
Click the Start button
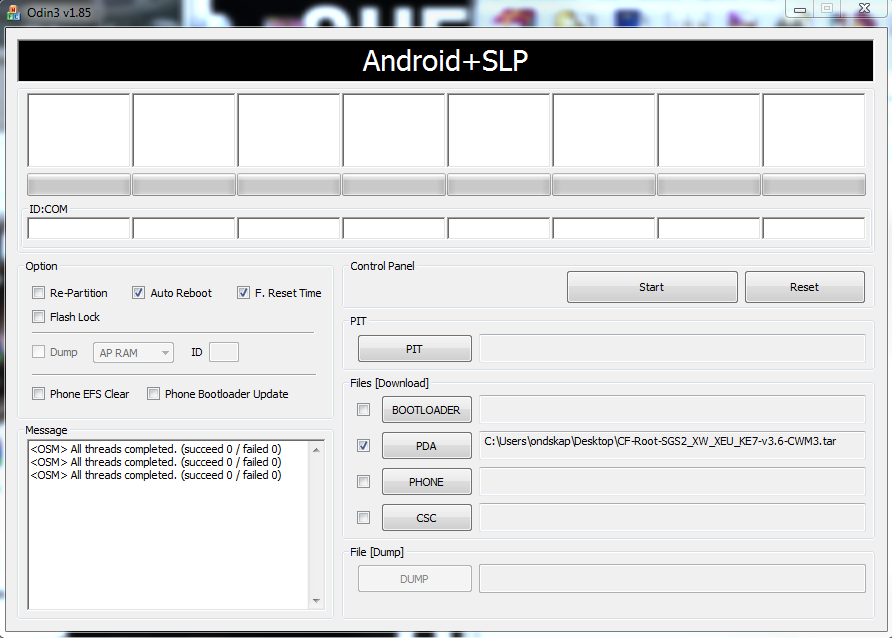652,287
